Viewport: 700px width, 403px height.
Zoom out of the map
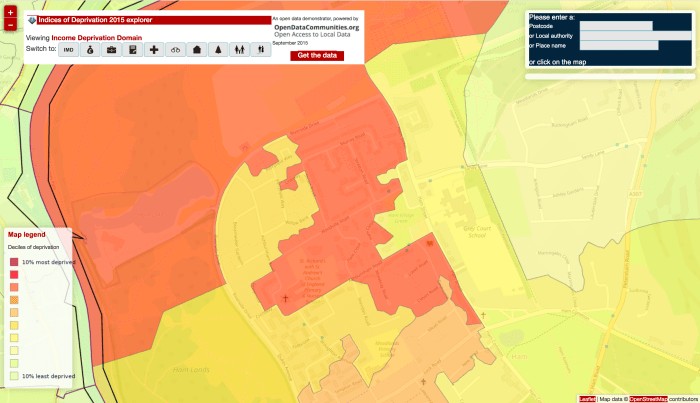coord(10,25)
